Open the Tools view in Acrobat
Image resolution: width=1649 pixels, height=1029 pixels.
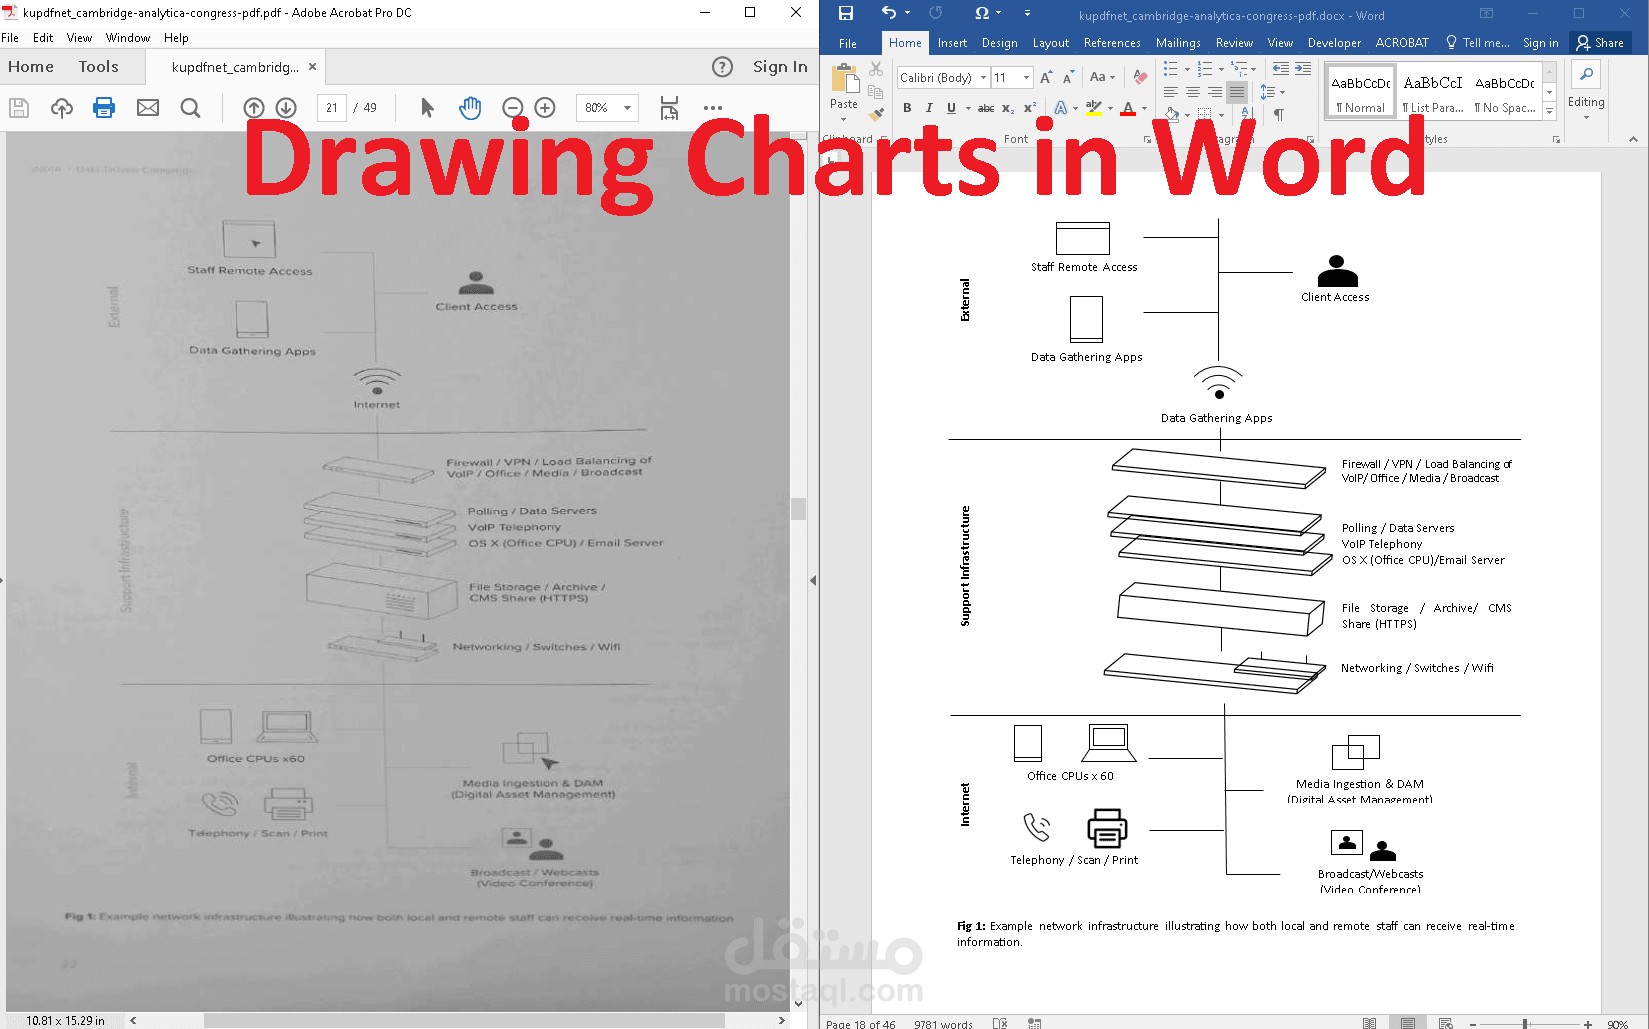98,67
